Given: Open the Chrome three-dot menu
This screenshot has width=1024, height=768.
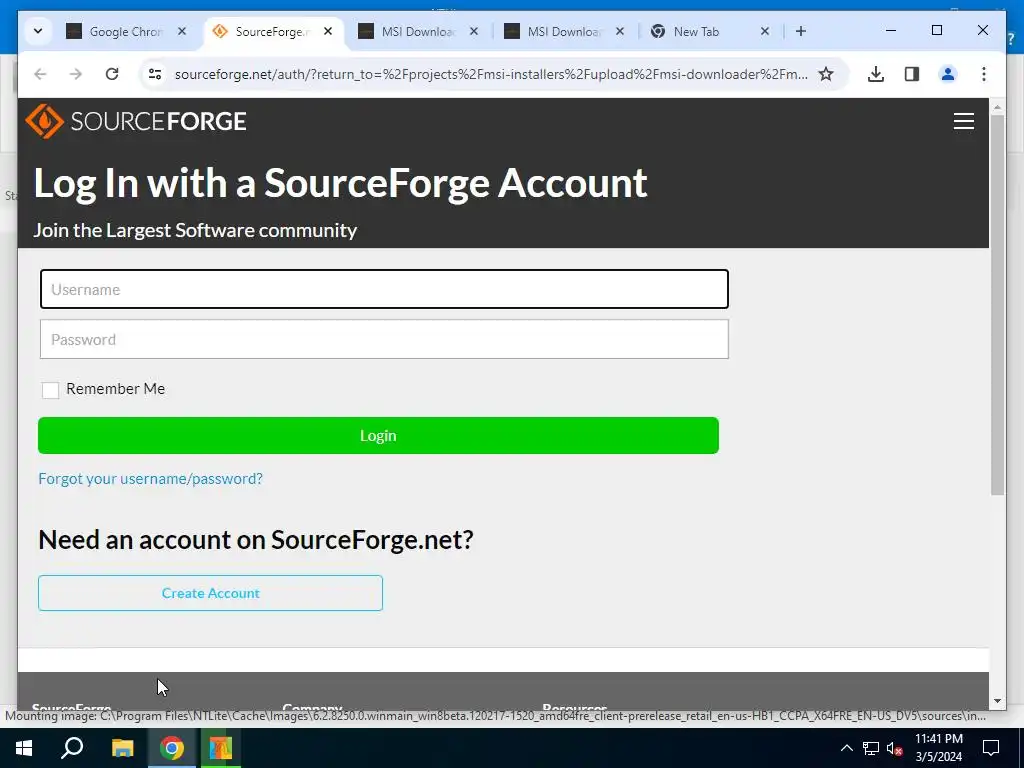Looking at the screenshot, I should click(x=984, y=74).
